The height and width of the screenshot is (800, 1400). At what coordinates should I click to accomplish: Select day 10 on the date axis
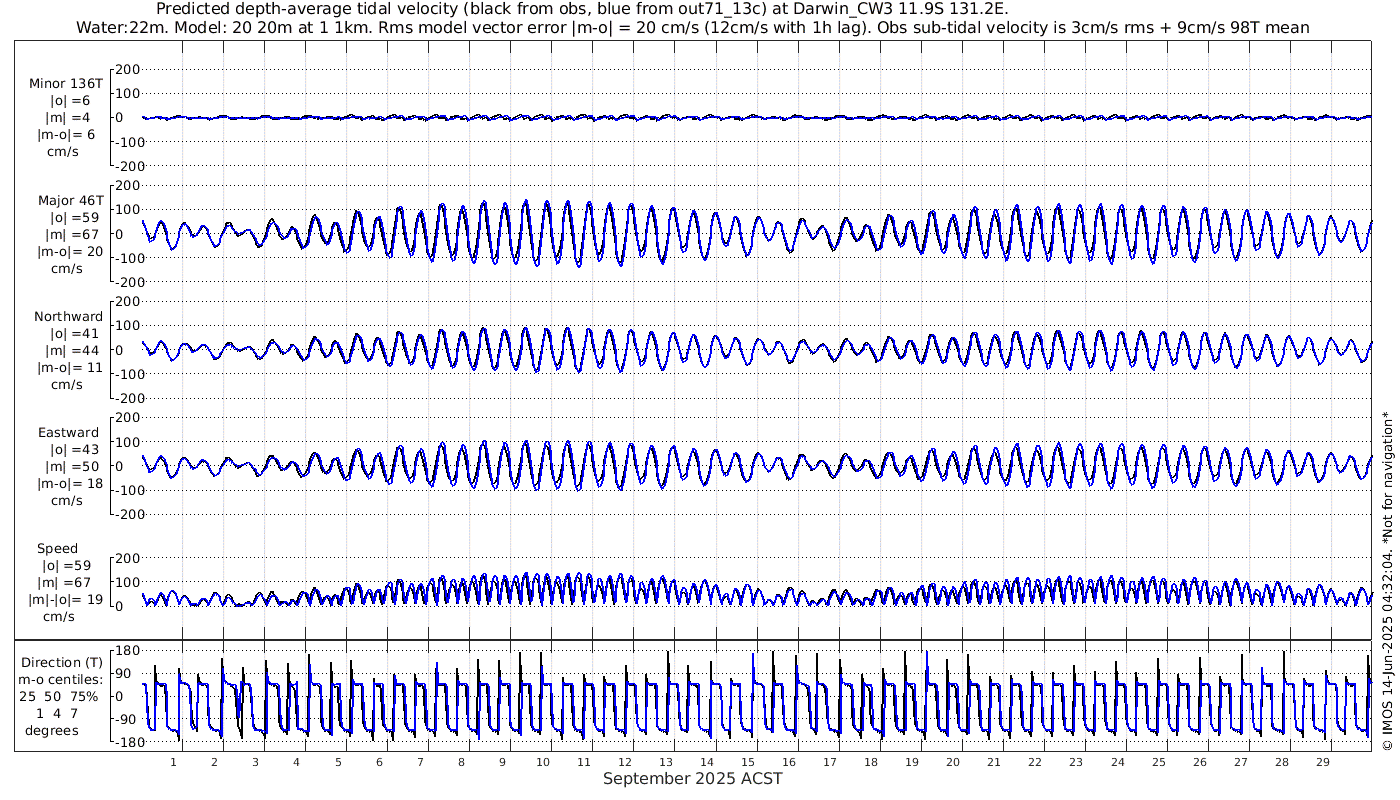click(x=542, y=762)
